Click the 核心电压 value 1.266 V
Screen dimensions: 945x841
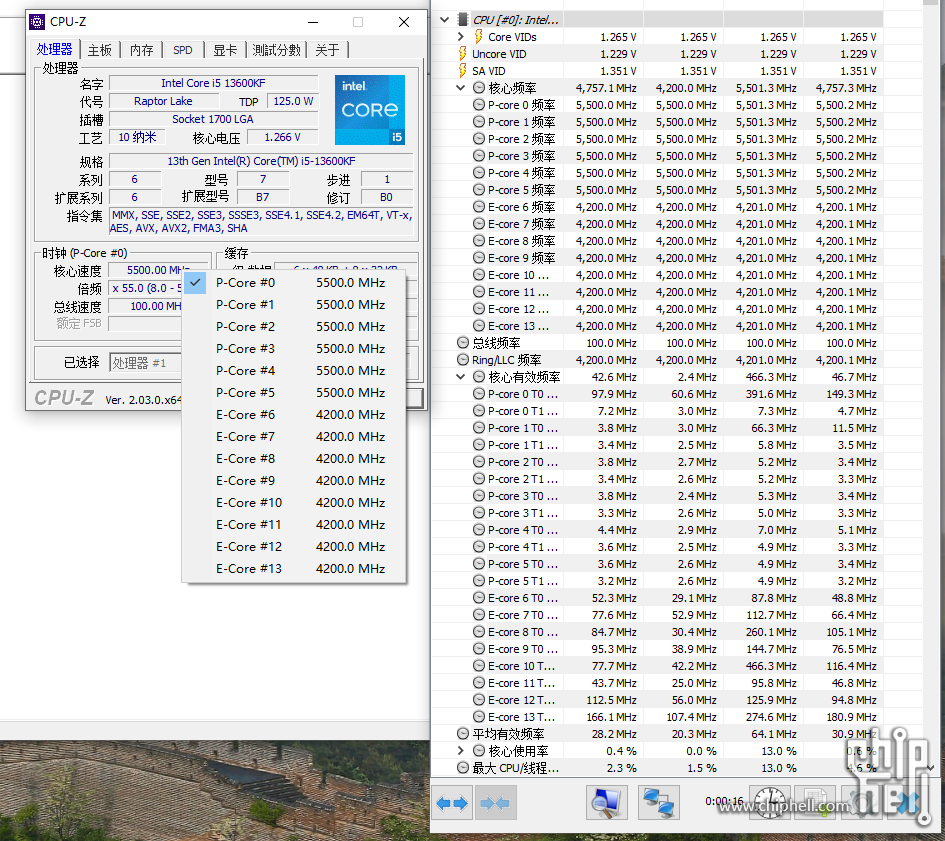283,137
